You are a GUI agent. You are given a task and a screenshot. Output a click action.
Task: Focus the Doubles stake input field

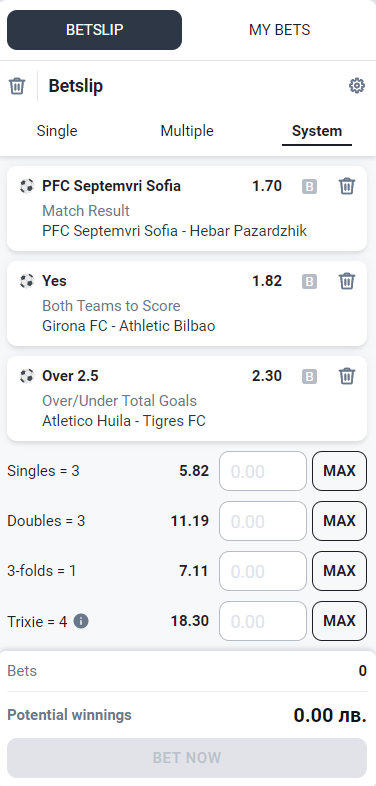tap(263, 521)
